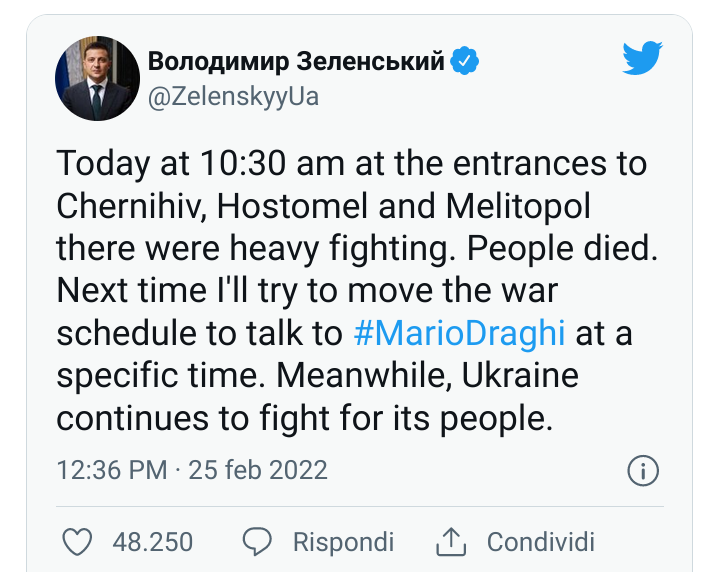Click the Twitter bird logo

[643, 58]
